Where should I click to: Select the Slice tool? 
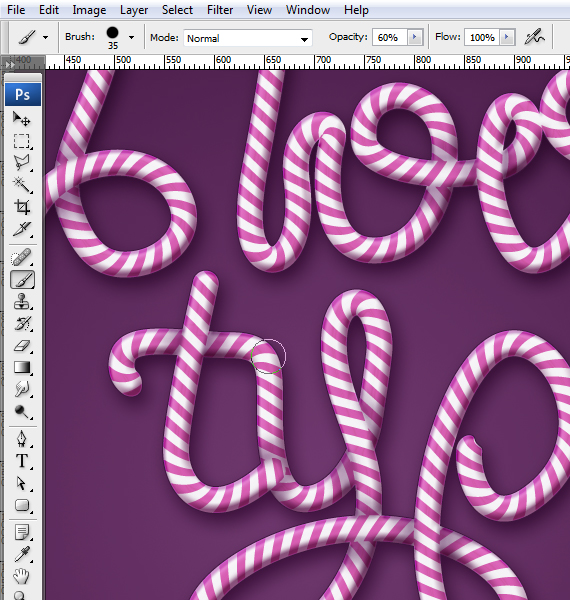21,229
